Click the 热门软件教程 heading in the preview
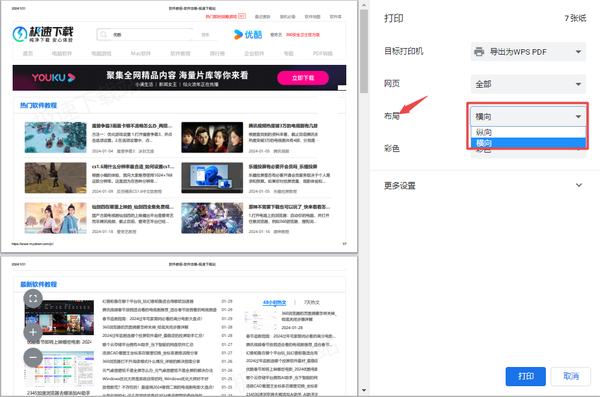 [x=38, y=105]
